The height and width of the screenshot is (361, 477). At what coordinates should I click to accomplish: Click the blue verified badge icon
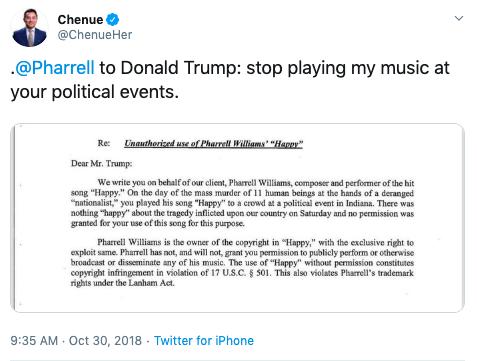[113, 20]
